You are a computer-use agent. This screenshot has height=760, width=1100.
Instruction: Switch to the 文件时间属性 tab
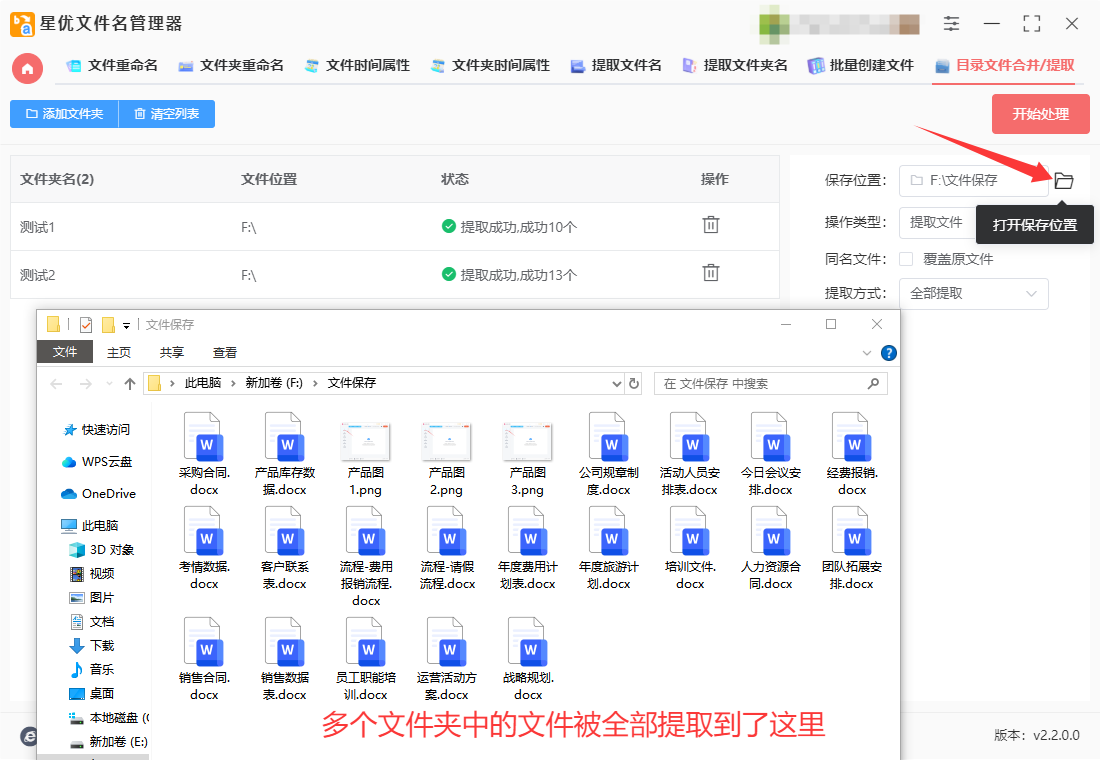coord(357,65)
